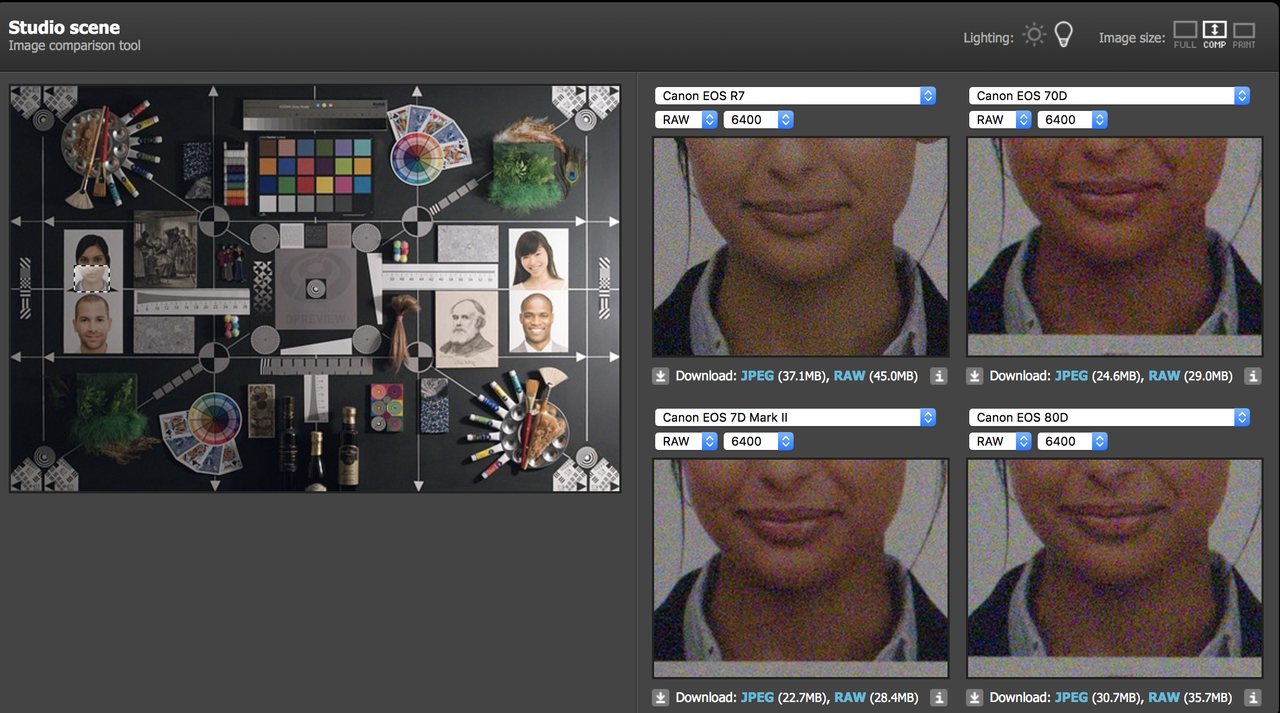
Task: Show info icon for EOS 80D image
Action: (x=1252, y=697)
